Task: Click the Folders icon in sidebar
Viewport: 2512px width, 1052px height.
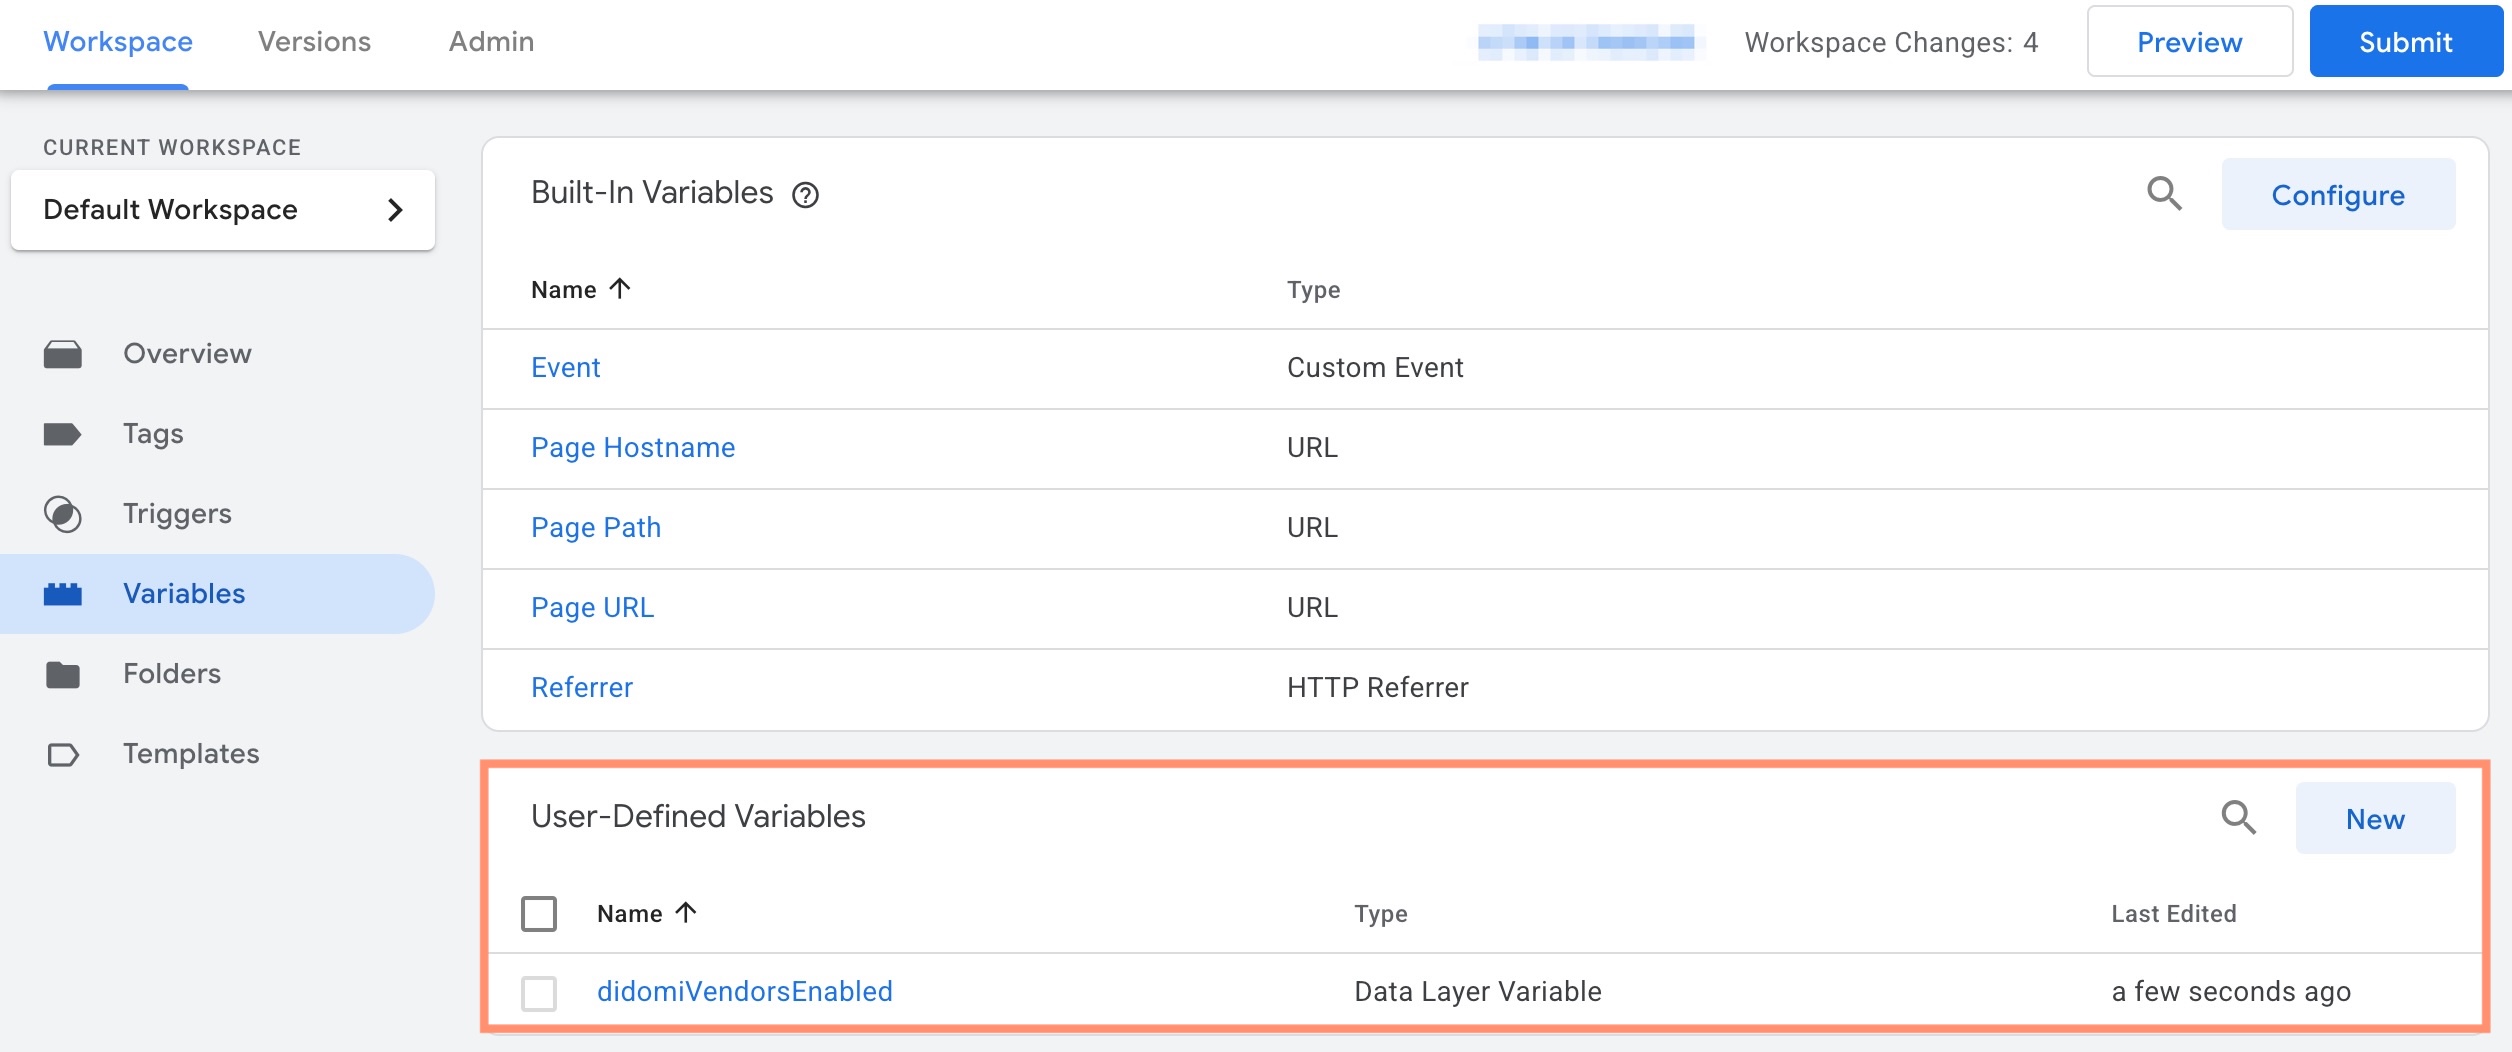Action: 63,674
